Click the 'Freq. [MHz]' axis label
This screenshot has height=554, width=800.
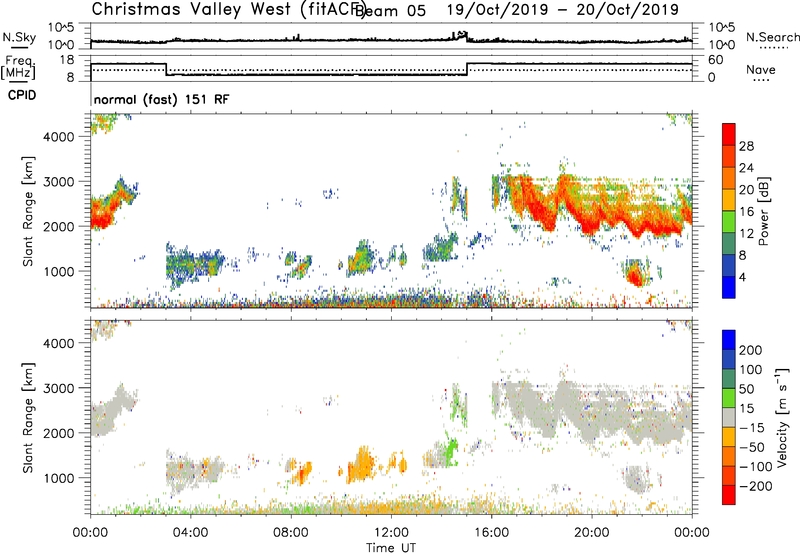point(19,67)
